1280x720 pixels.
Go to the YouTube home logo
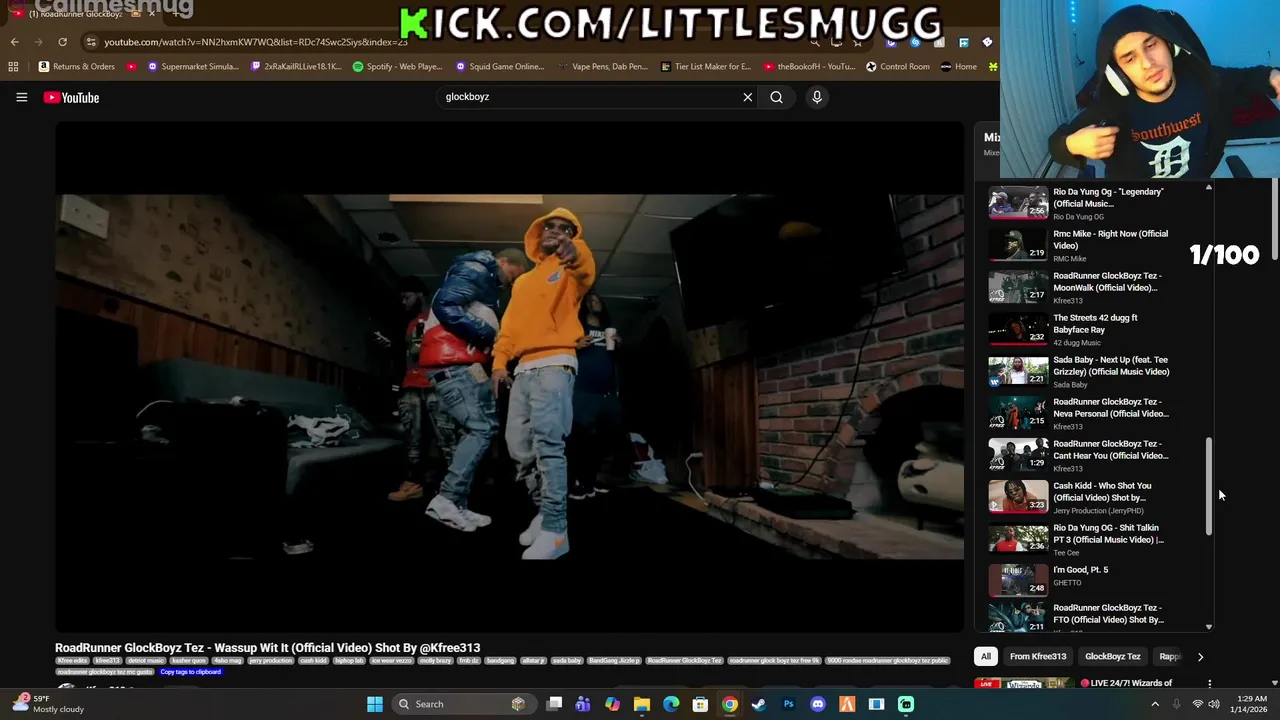(71, 97)
